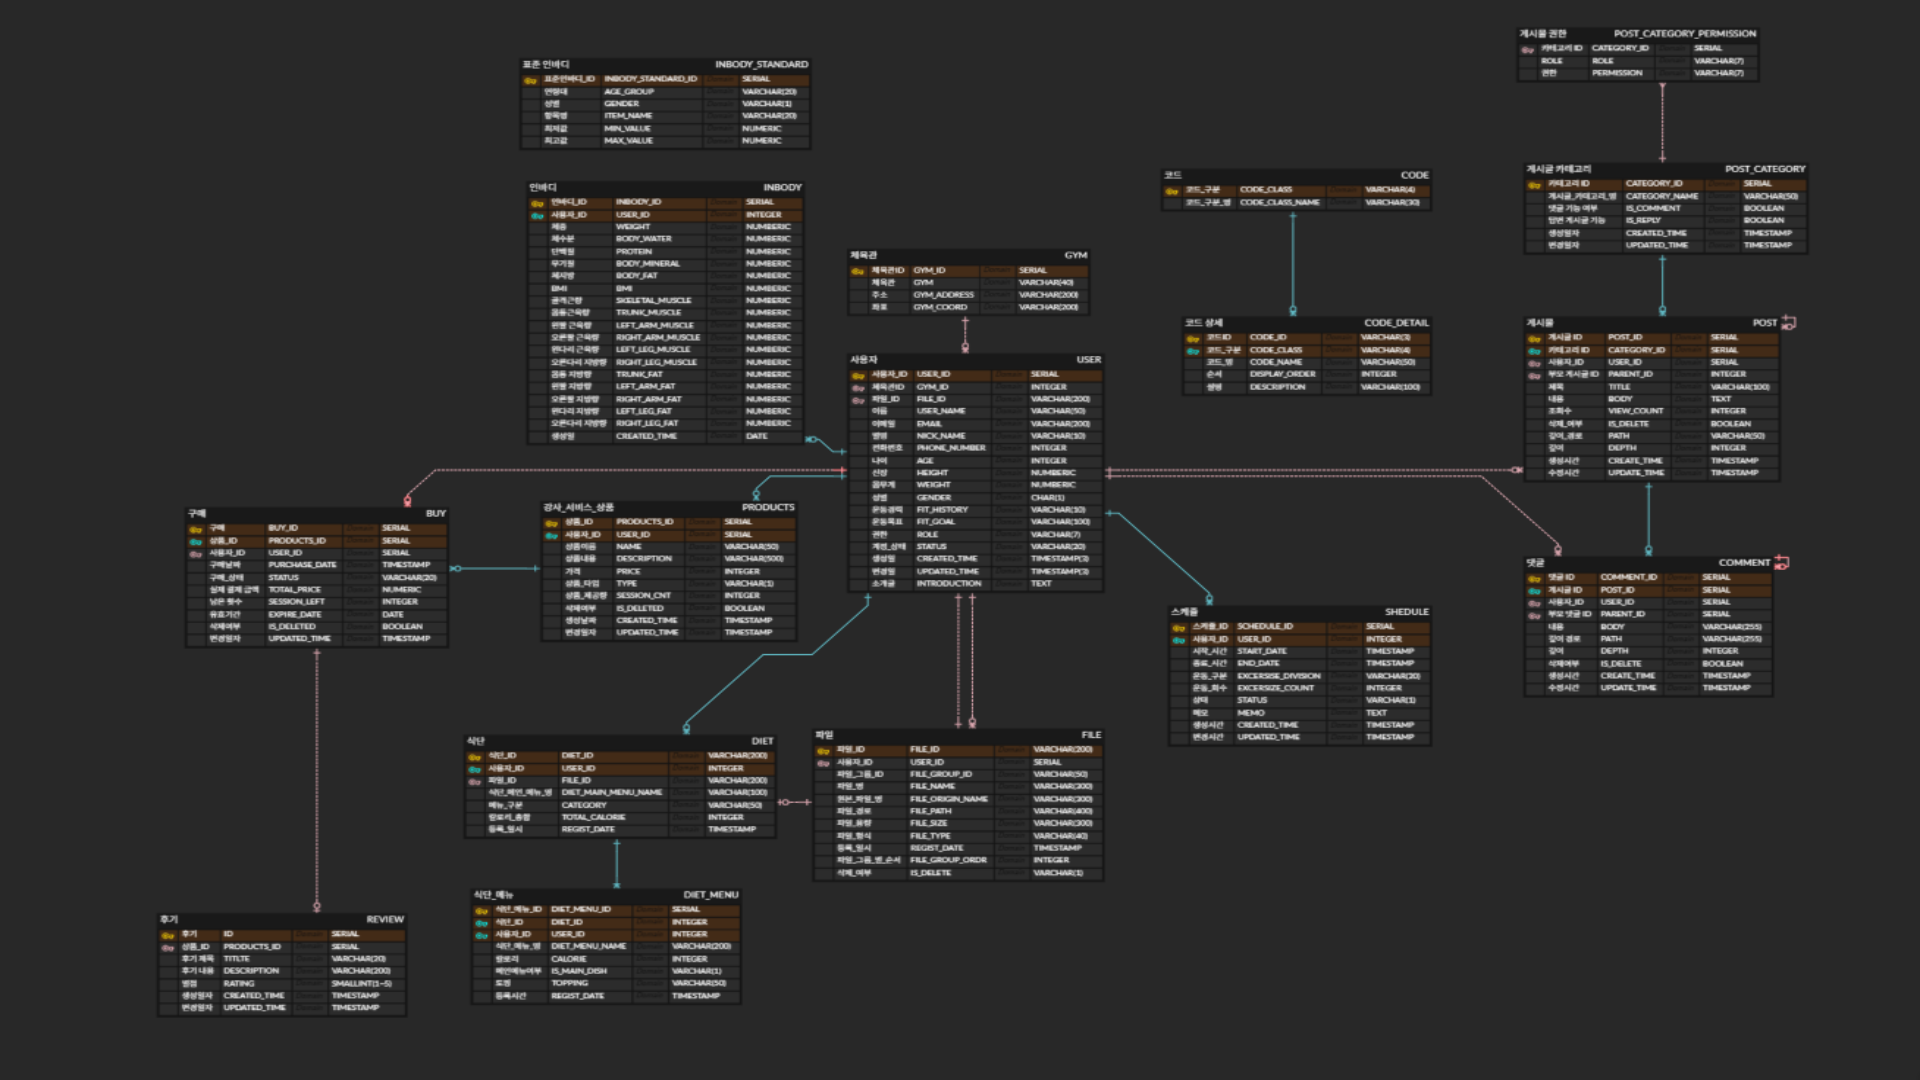Click the key icon on FILE table's FILE_ID row
This screenshot has height=1080, width=1920.
pyautogui.click(x=823, y=750)
